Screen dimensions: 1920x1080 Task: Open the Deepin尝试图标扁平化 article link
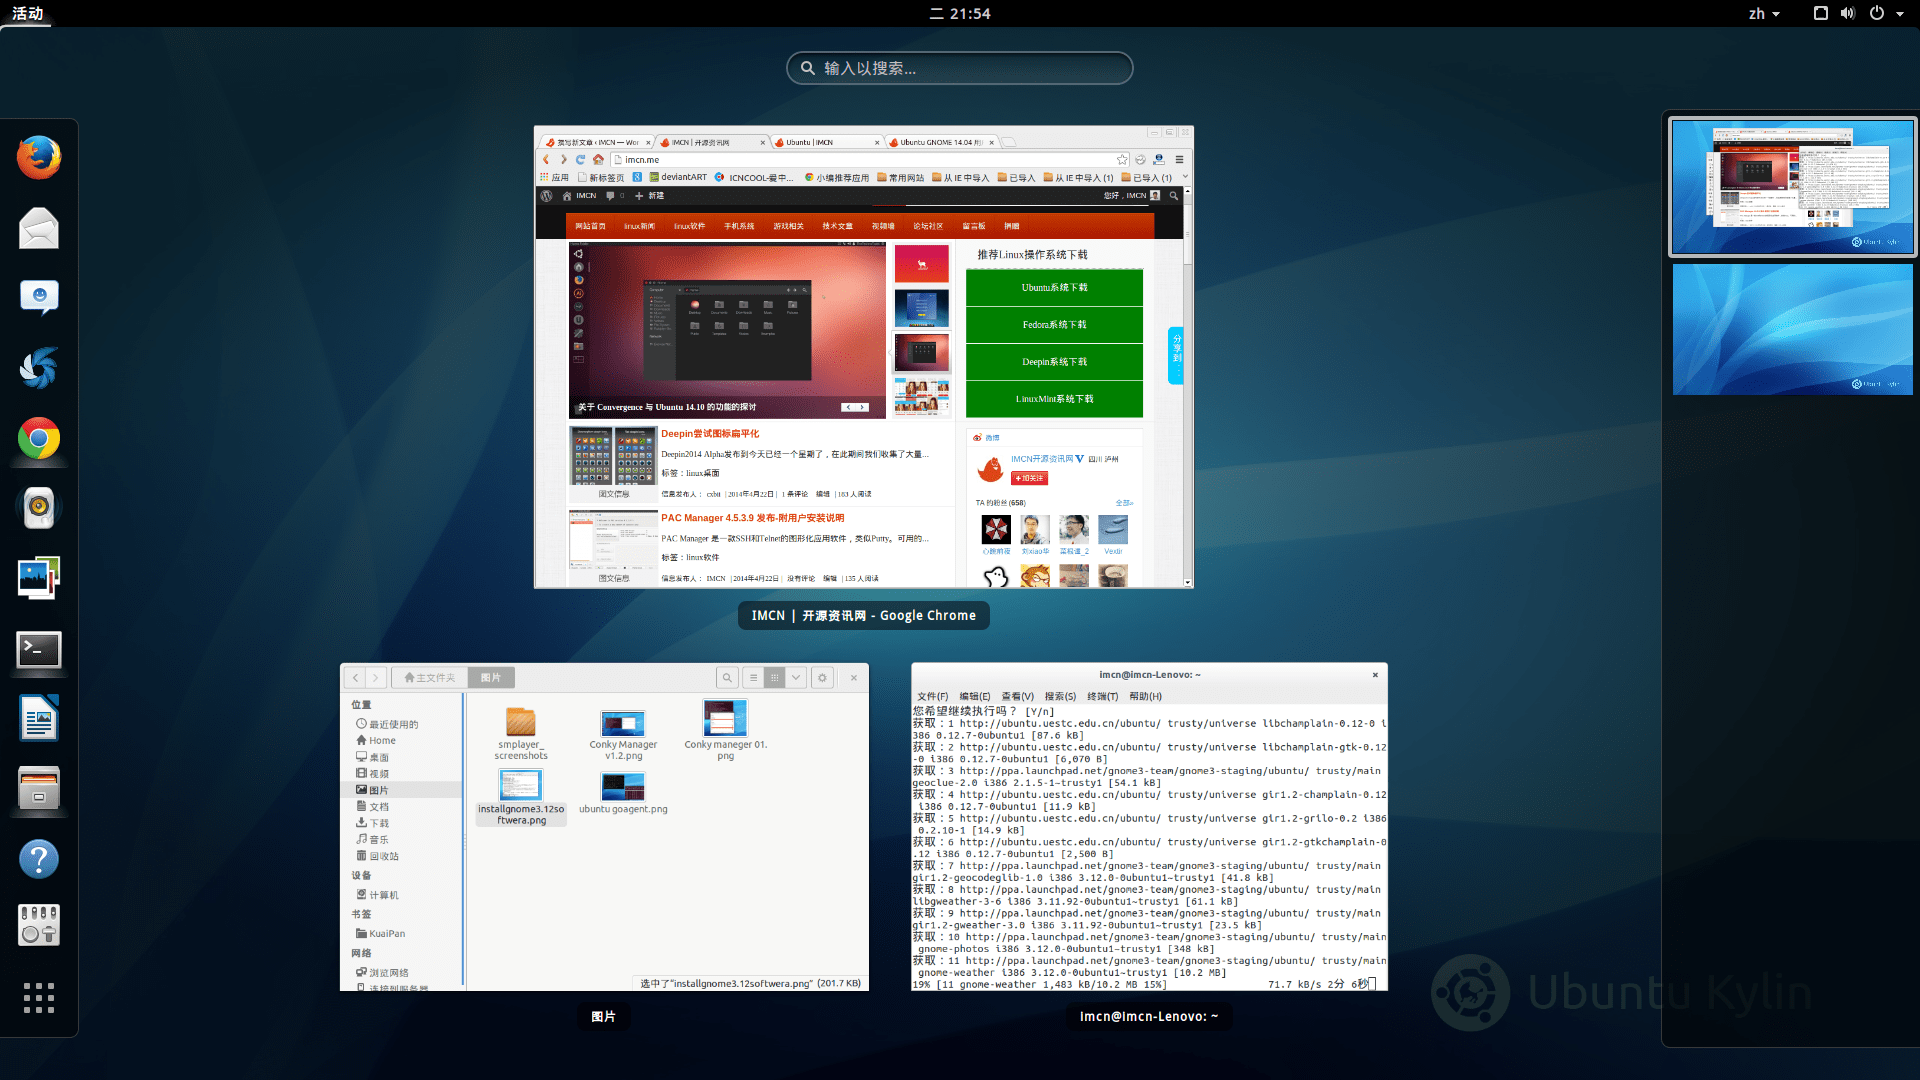[x=710, y=433]
